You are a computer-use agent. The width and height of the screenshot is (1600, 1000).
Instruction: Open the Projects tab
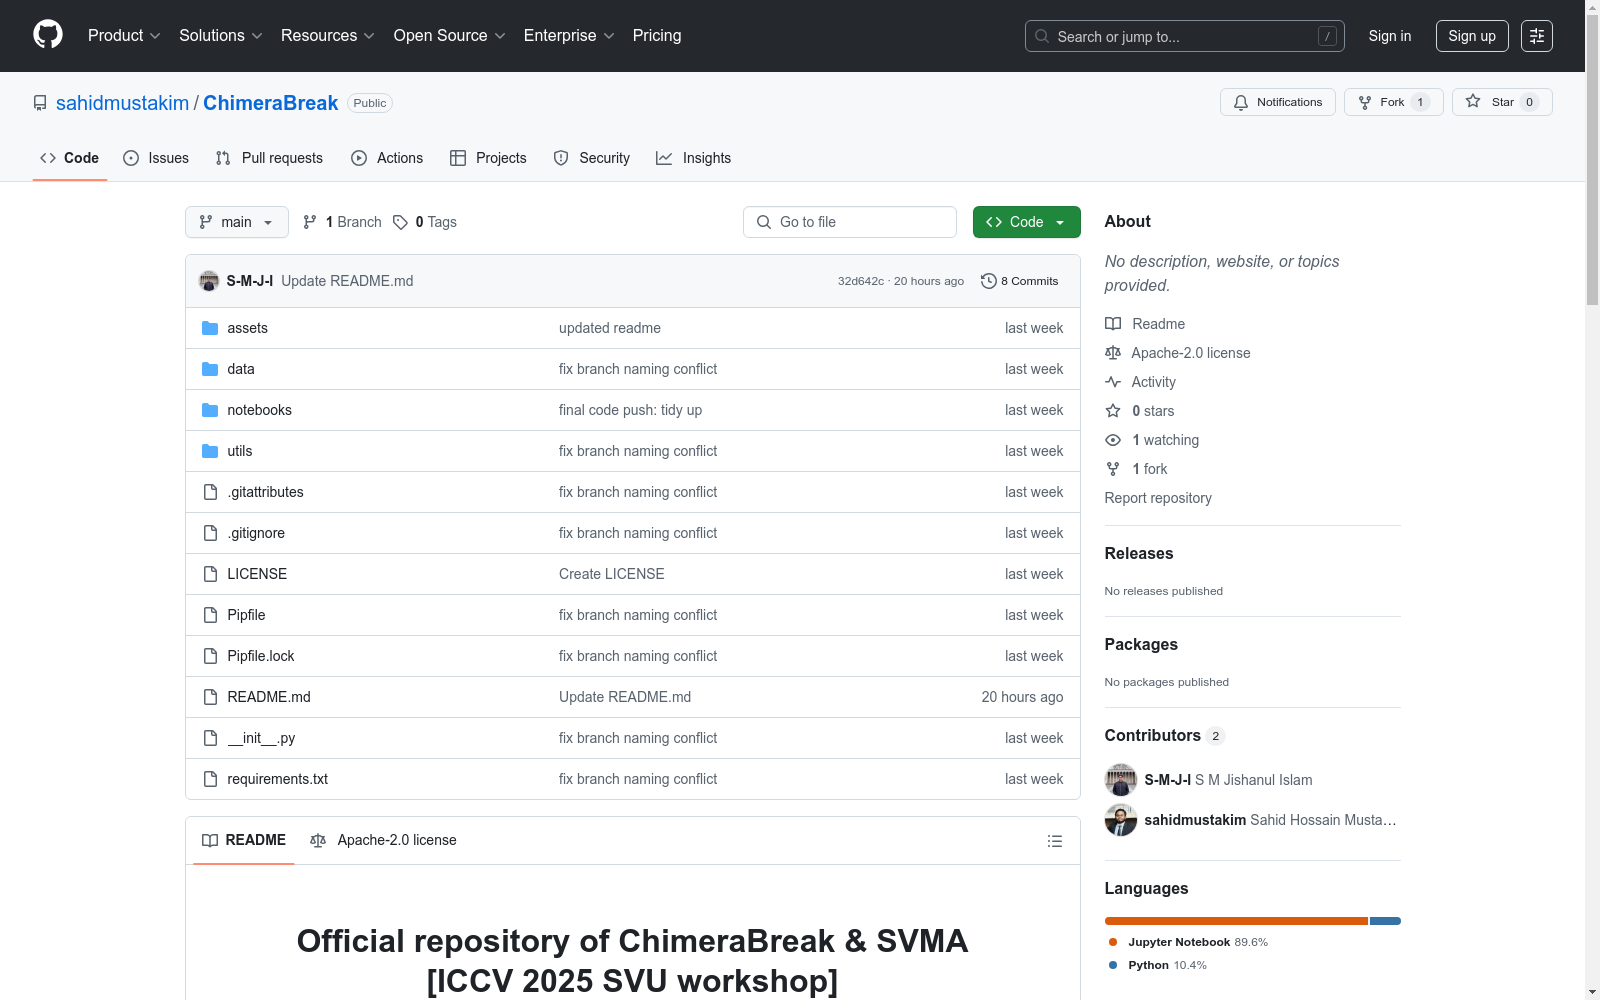[488, 158]
